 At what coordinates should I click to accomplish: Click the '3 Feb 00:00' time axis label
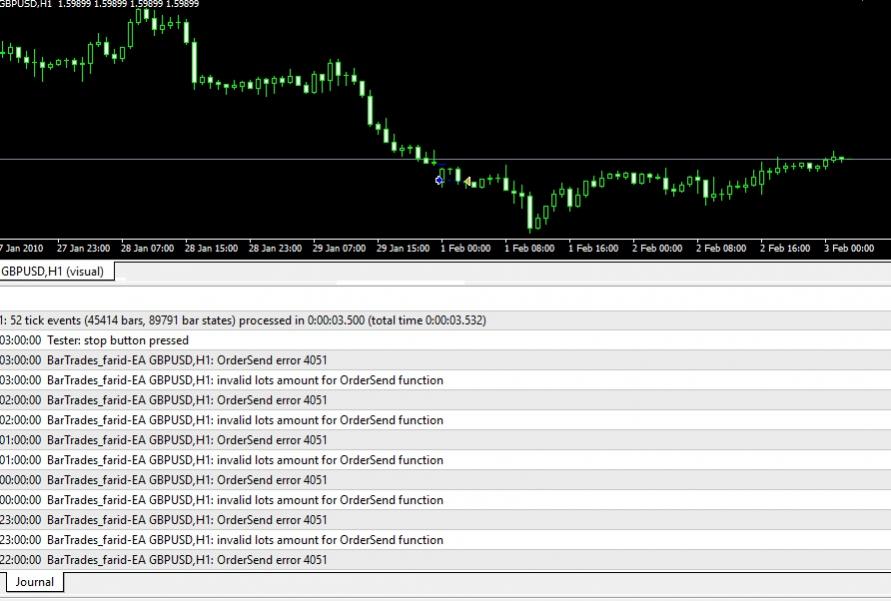(x=849, y=248)
